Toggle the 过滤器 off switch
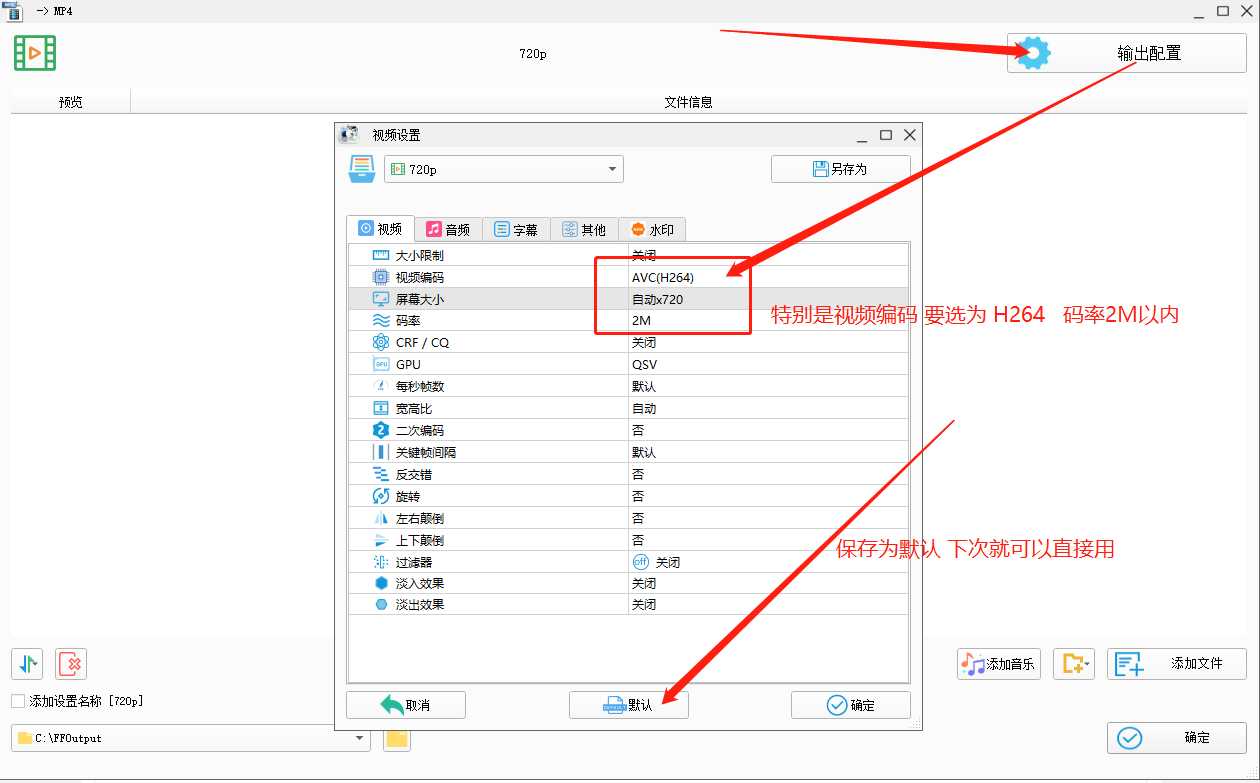 (x=642, y=562)
